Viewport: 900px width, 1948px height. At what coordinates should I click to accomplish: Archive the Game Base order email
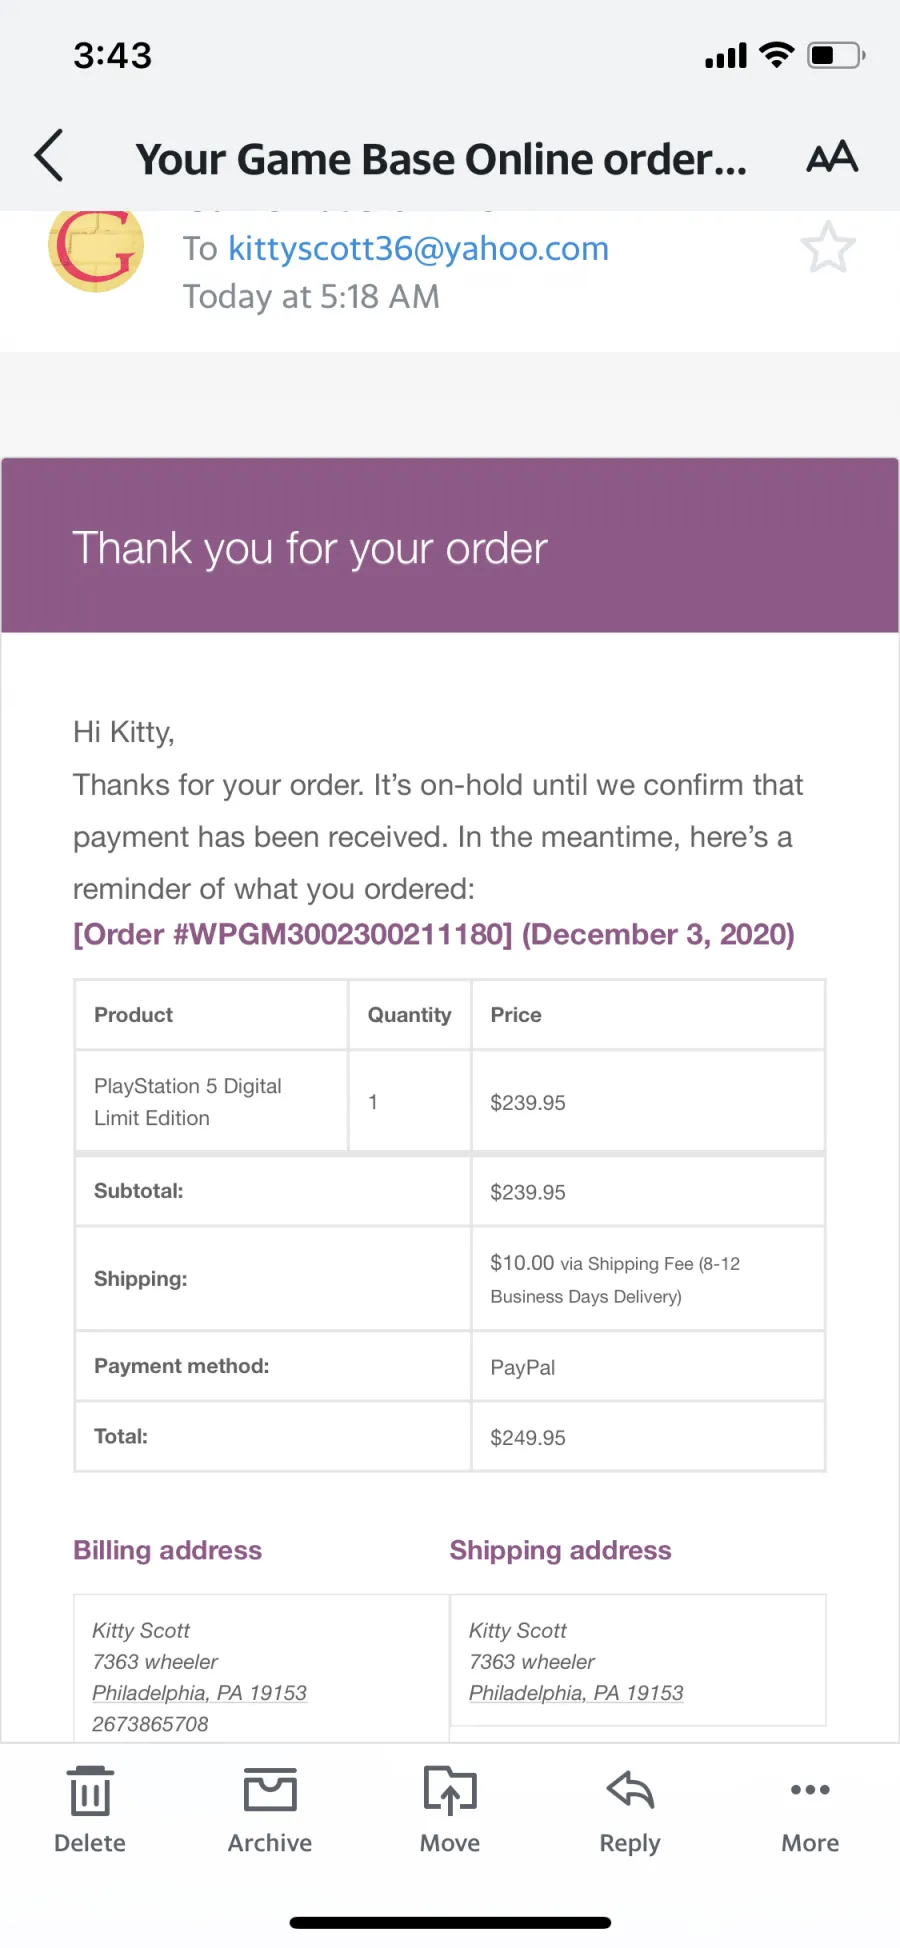point(270,1810)
